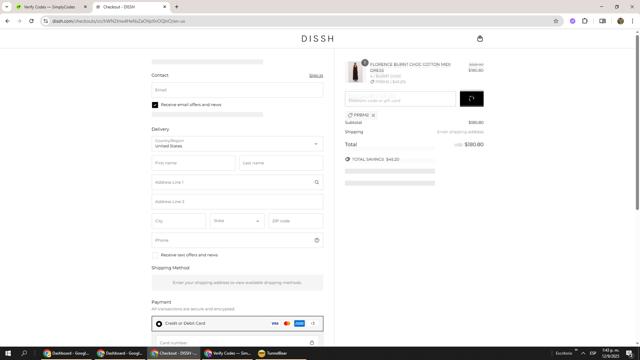
Task: Uncheck Receive email offers and news
Action: coord(155,105)
